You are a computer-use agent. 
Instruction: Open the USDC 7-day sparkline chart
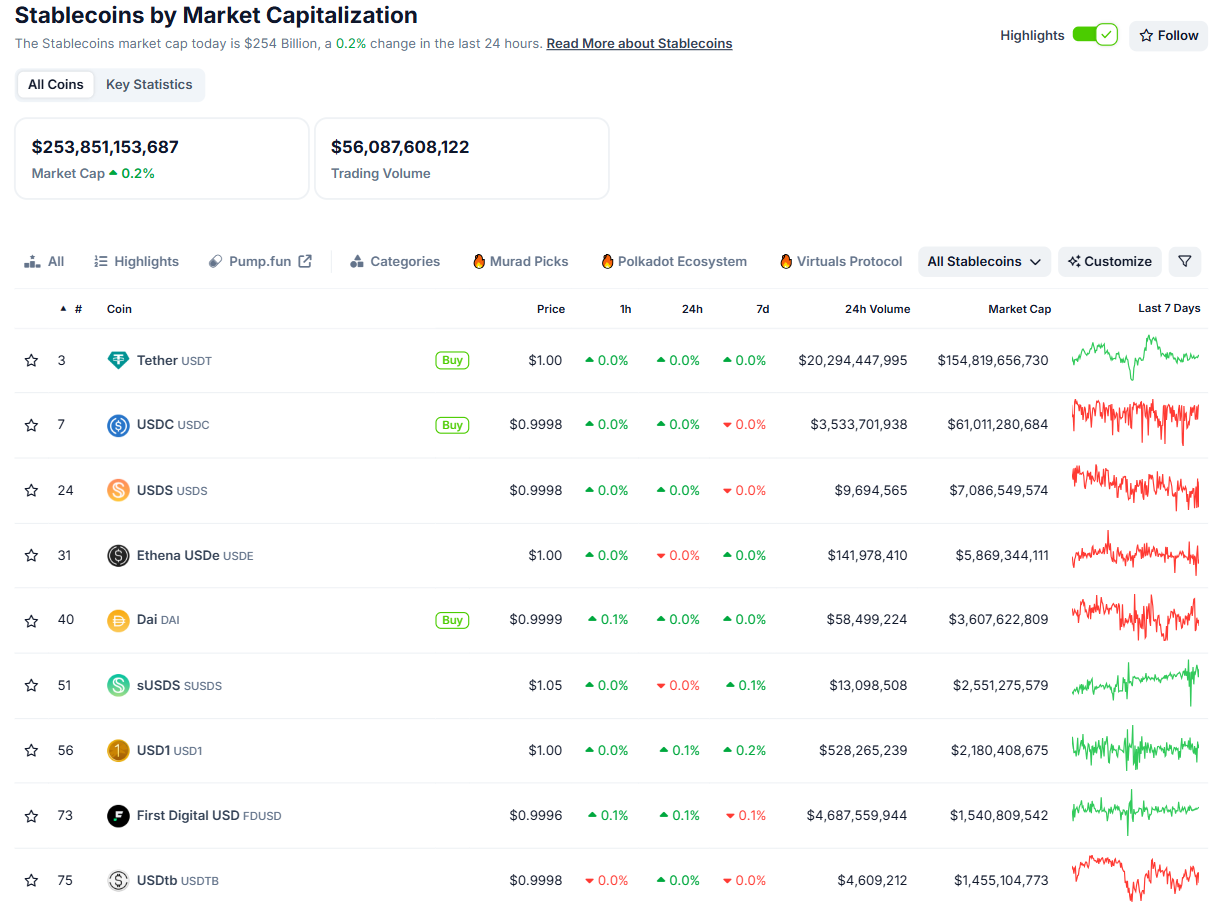pos(1135,422)
